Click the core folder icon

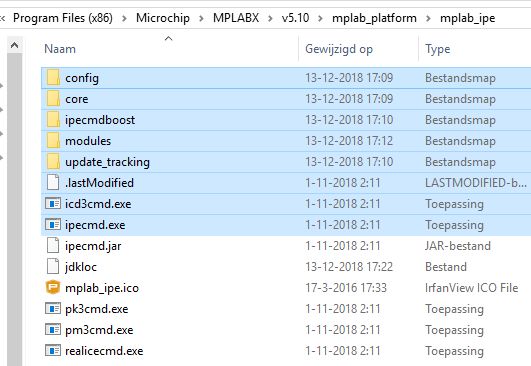pyautogui.click(x=53, y=99)
